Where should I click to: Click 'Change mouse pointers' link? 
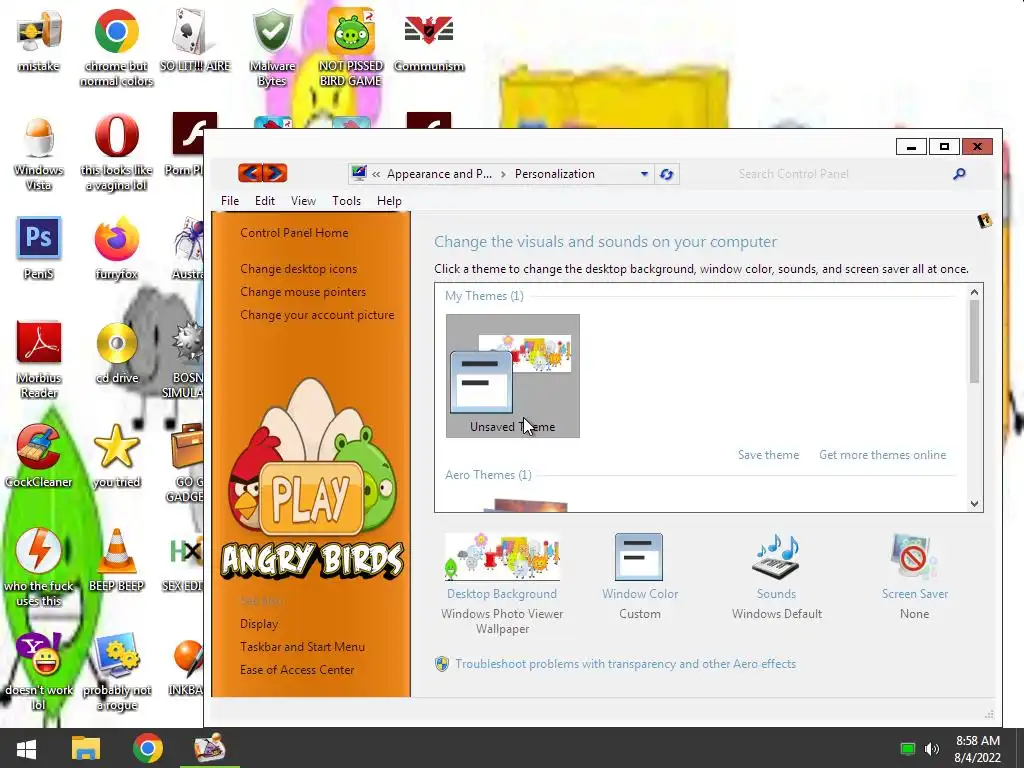[303, 292]
